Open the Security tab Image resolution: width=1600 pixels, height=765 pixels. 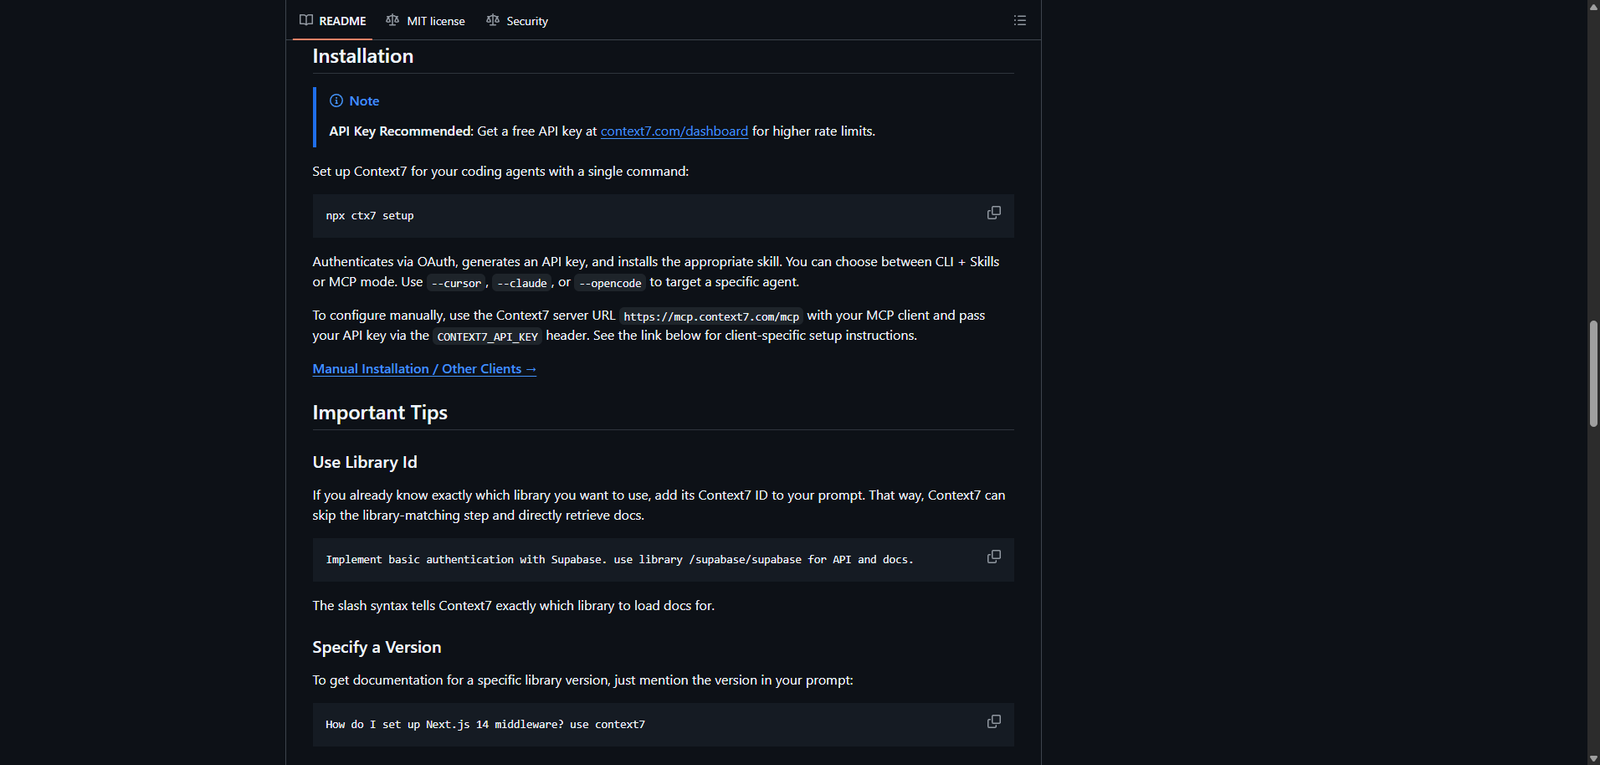tap(517, 21)
